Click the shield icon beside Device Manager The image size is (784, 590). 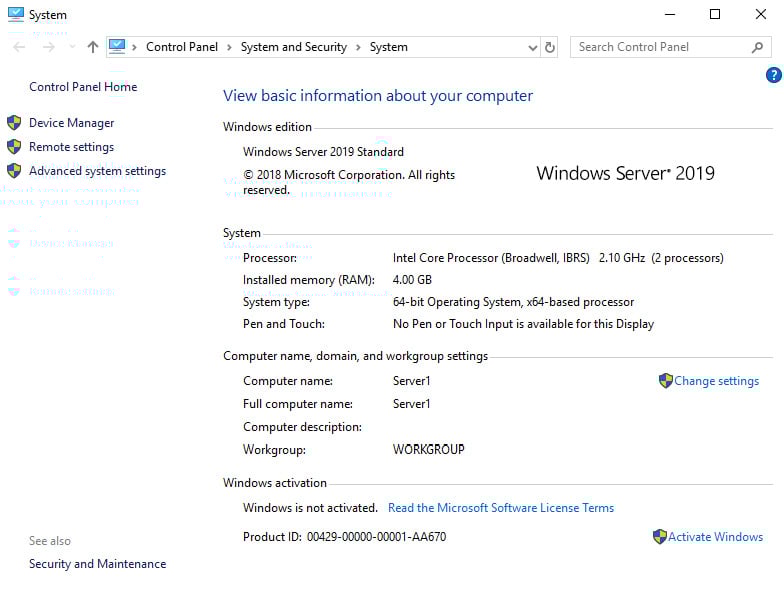(14, 122)
